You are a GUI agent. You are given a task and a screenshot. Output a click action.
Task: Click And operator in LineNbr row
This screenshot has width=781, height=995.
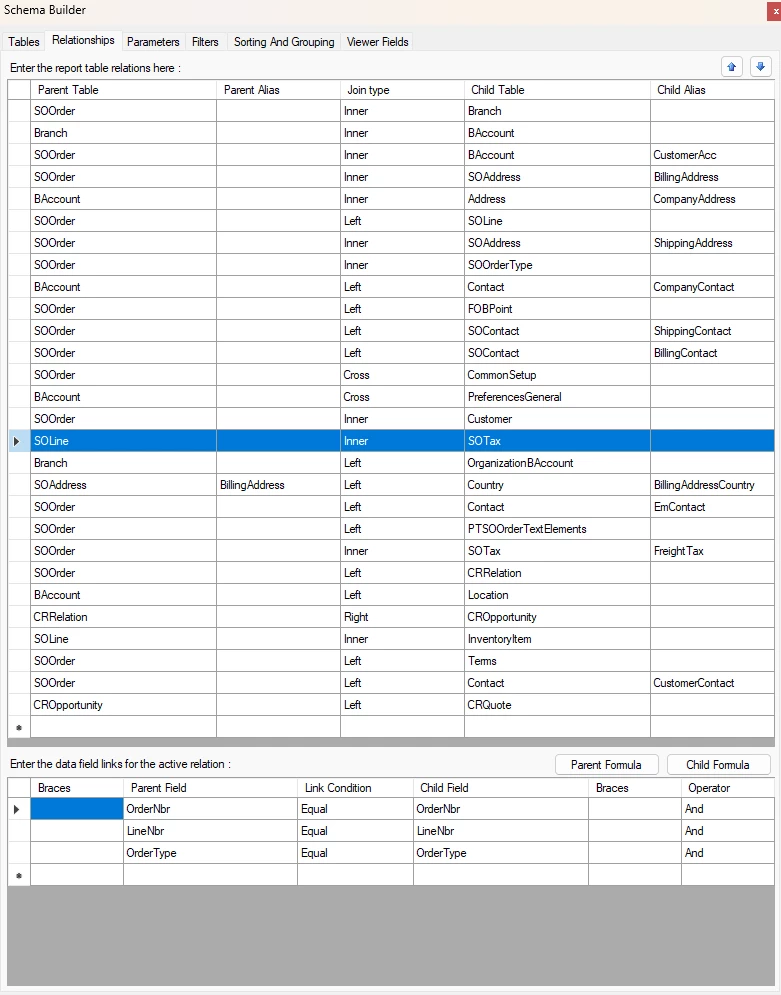728,831
